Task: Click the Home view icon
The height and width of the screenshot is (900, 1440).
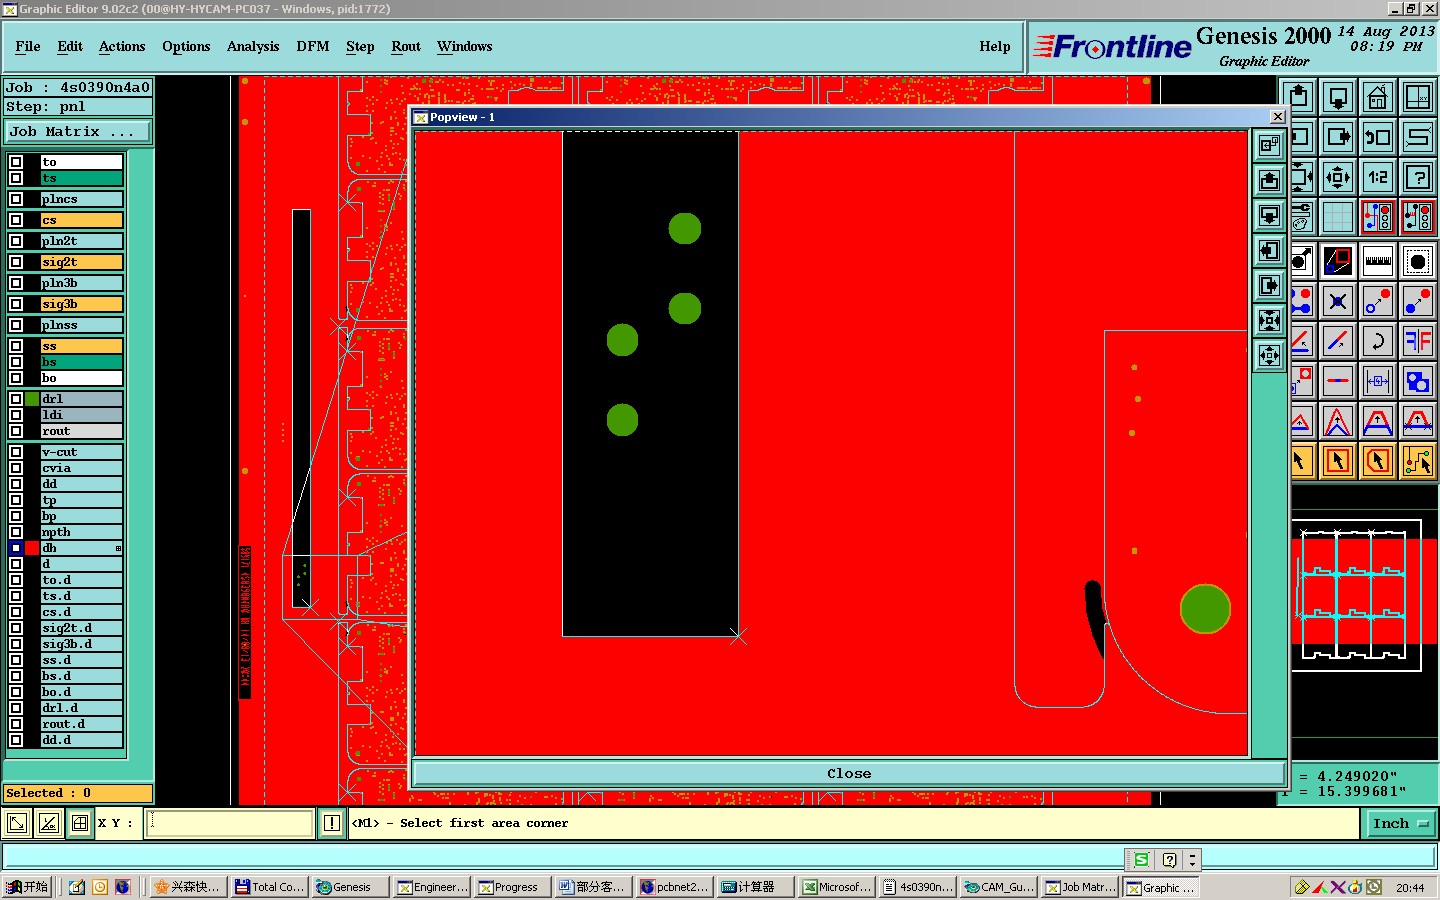Action: (x=1377, y=98)
